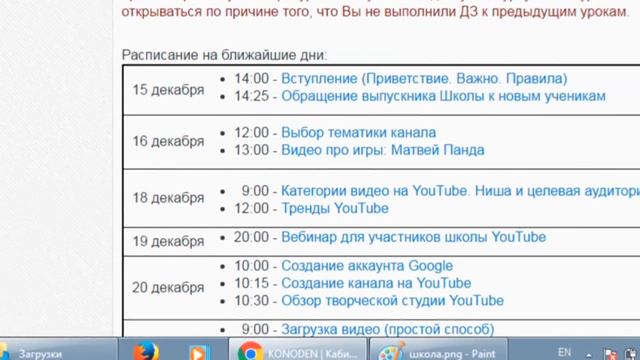
Task: Click the 13:00 time entry
Action: (251, 150)
